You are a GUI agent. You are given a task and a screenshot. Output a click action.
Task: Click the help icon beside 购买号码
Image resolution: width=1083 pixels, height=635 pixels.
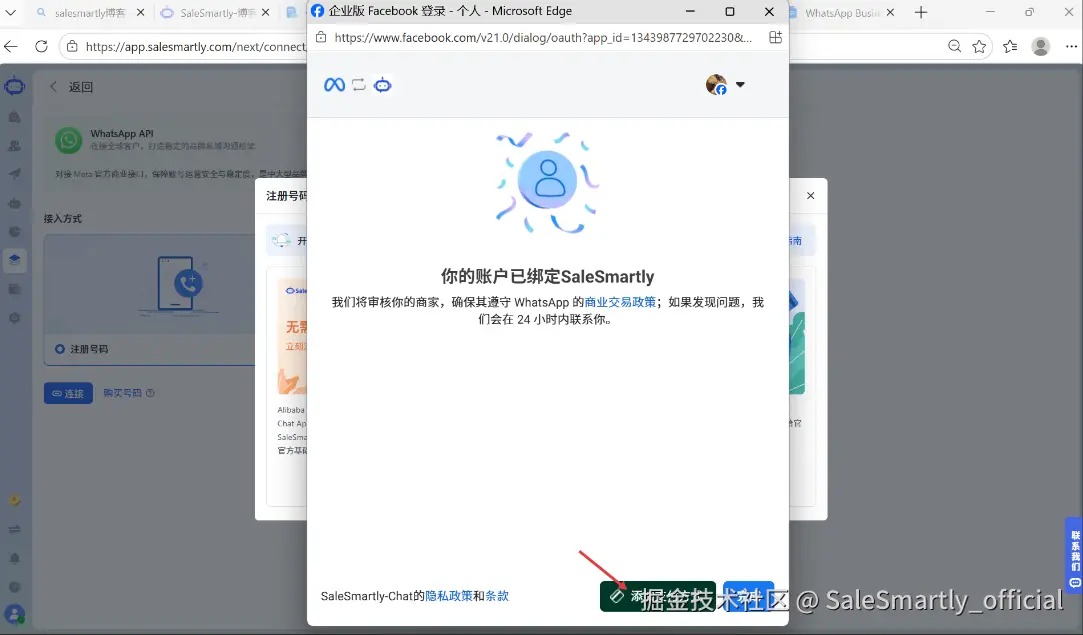pos(151,392)
